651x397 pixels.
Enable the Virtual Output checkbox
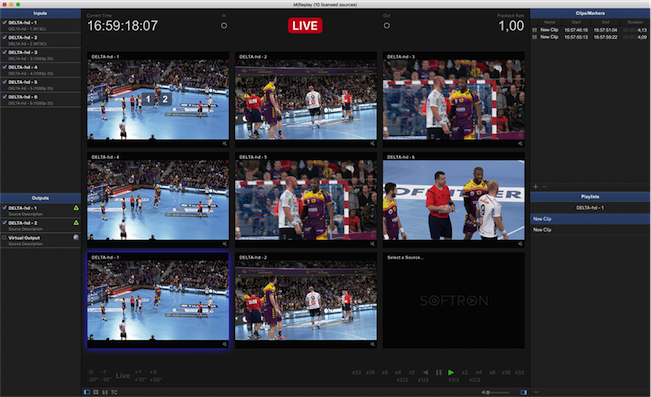point(5,238)
